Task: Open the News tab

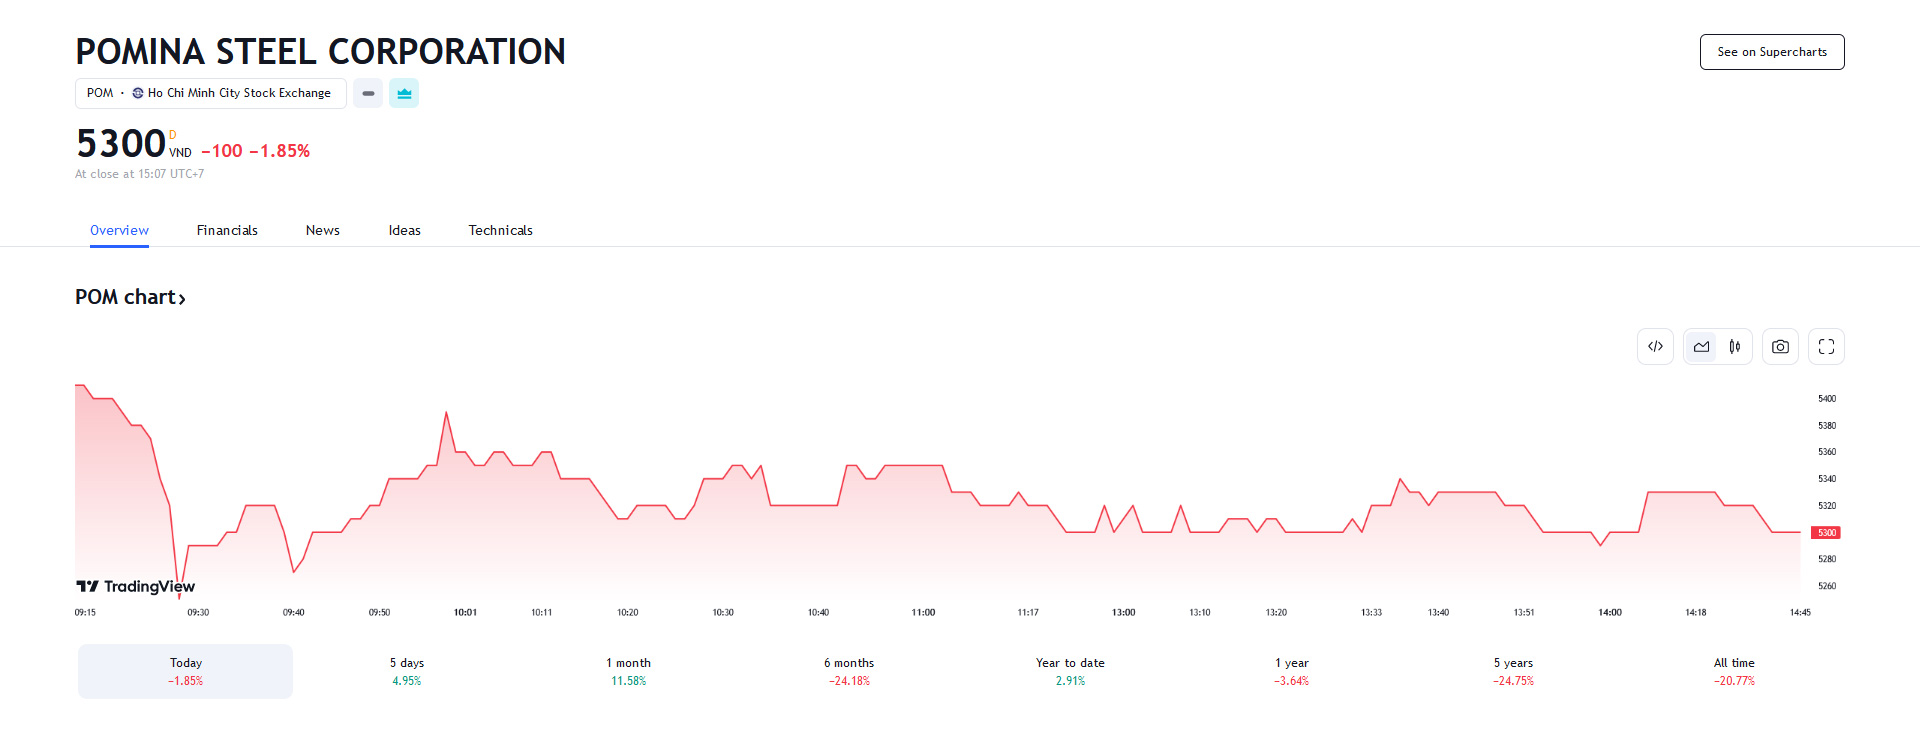Action: 322,230
